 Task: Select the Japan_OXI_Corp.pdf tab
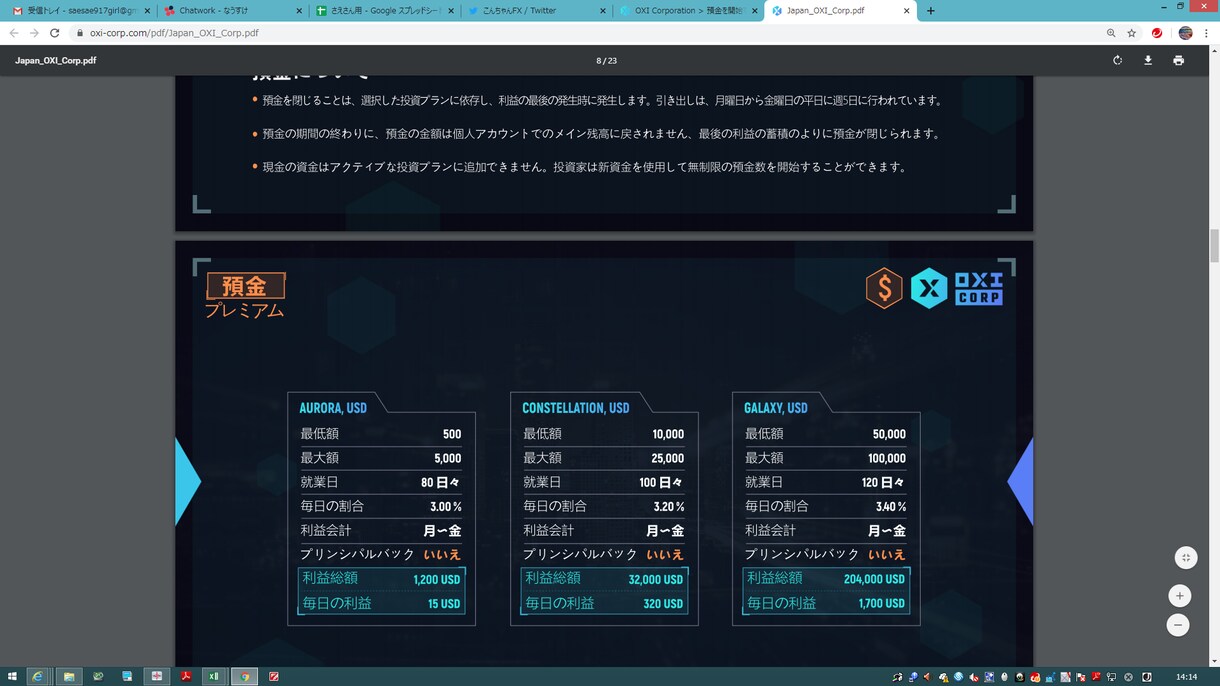pos(840,11)
